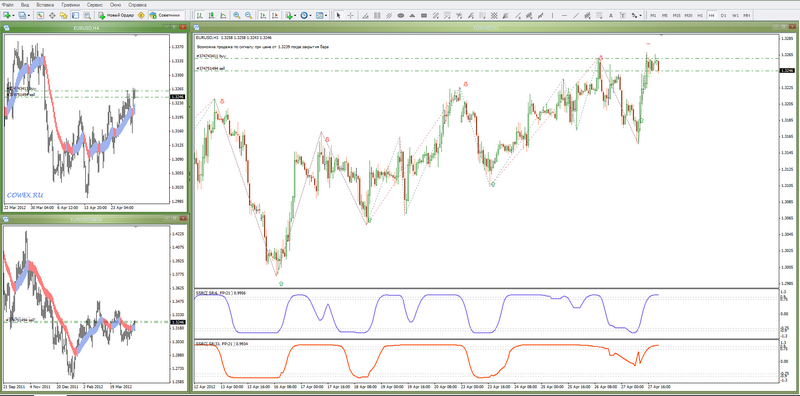Expand the Indicators list dropdown arrow
This screenshot has width=800, height=396.
(x=295, y=15)
